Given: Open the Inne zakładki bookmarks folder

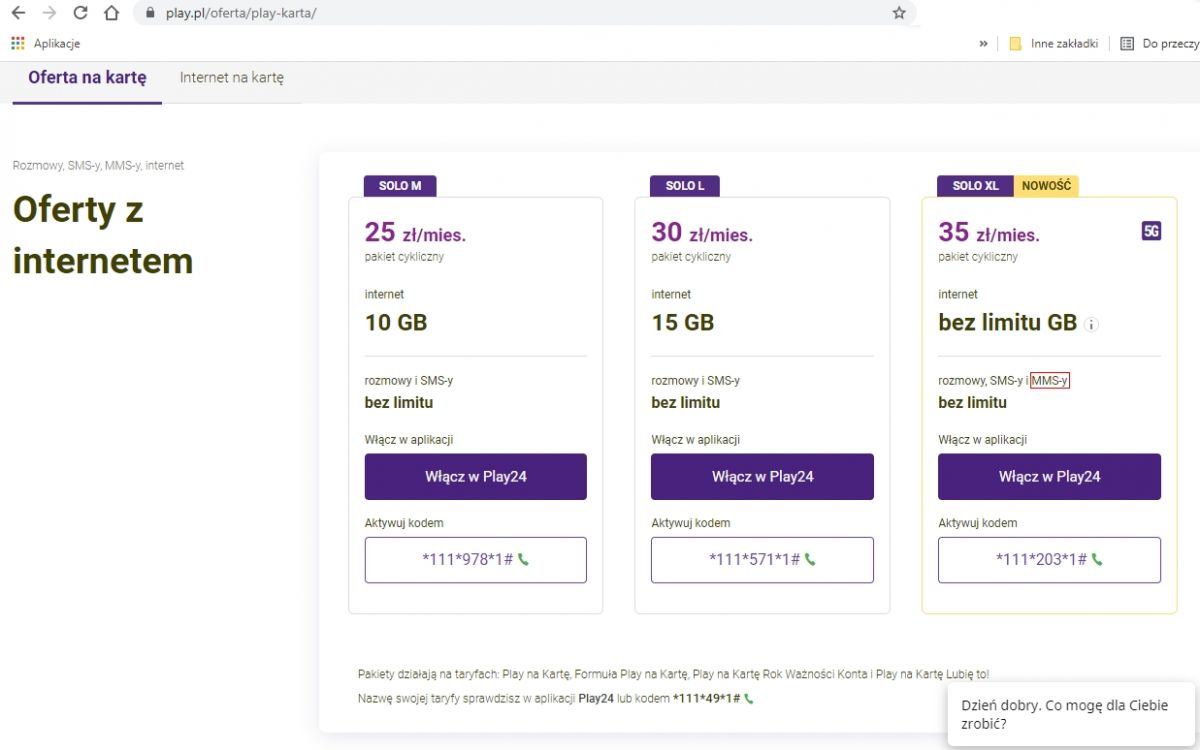Looking at the screenshot, I should click(1053, 43).
